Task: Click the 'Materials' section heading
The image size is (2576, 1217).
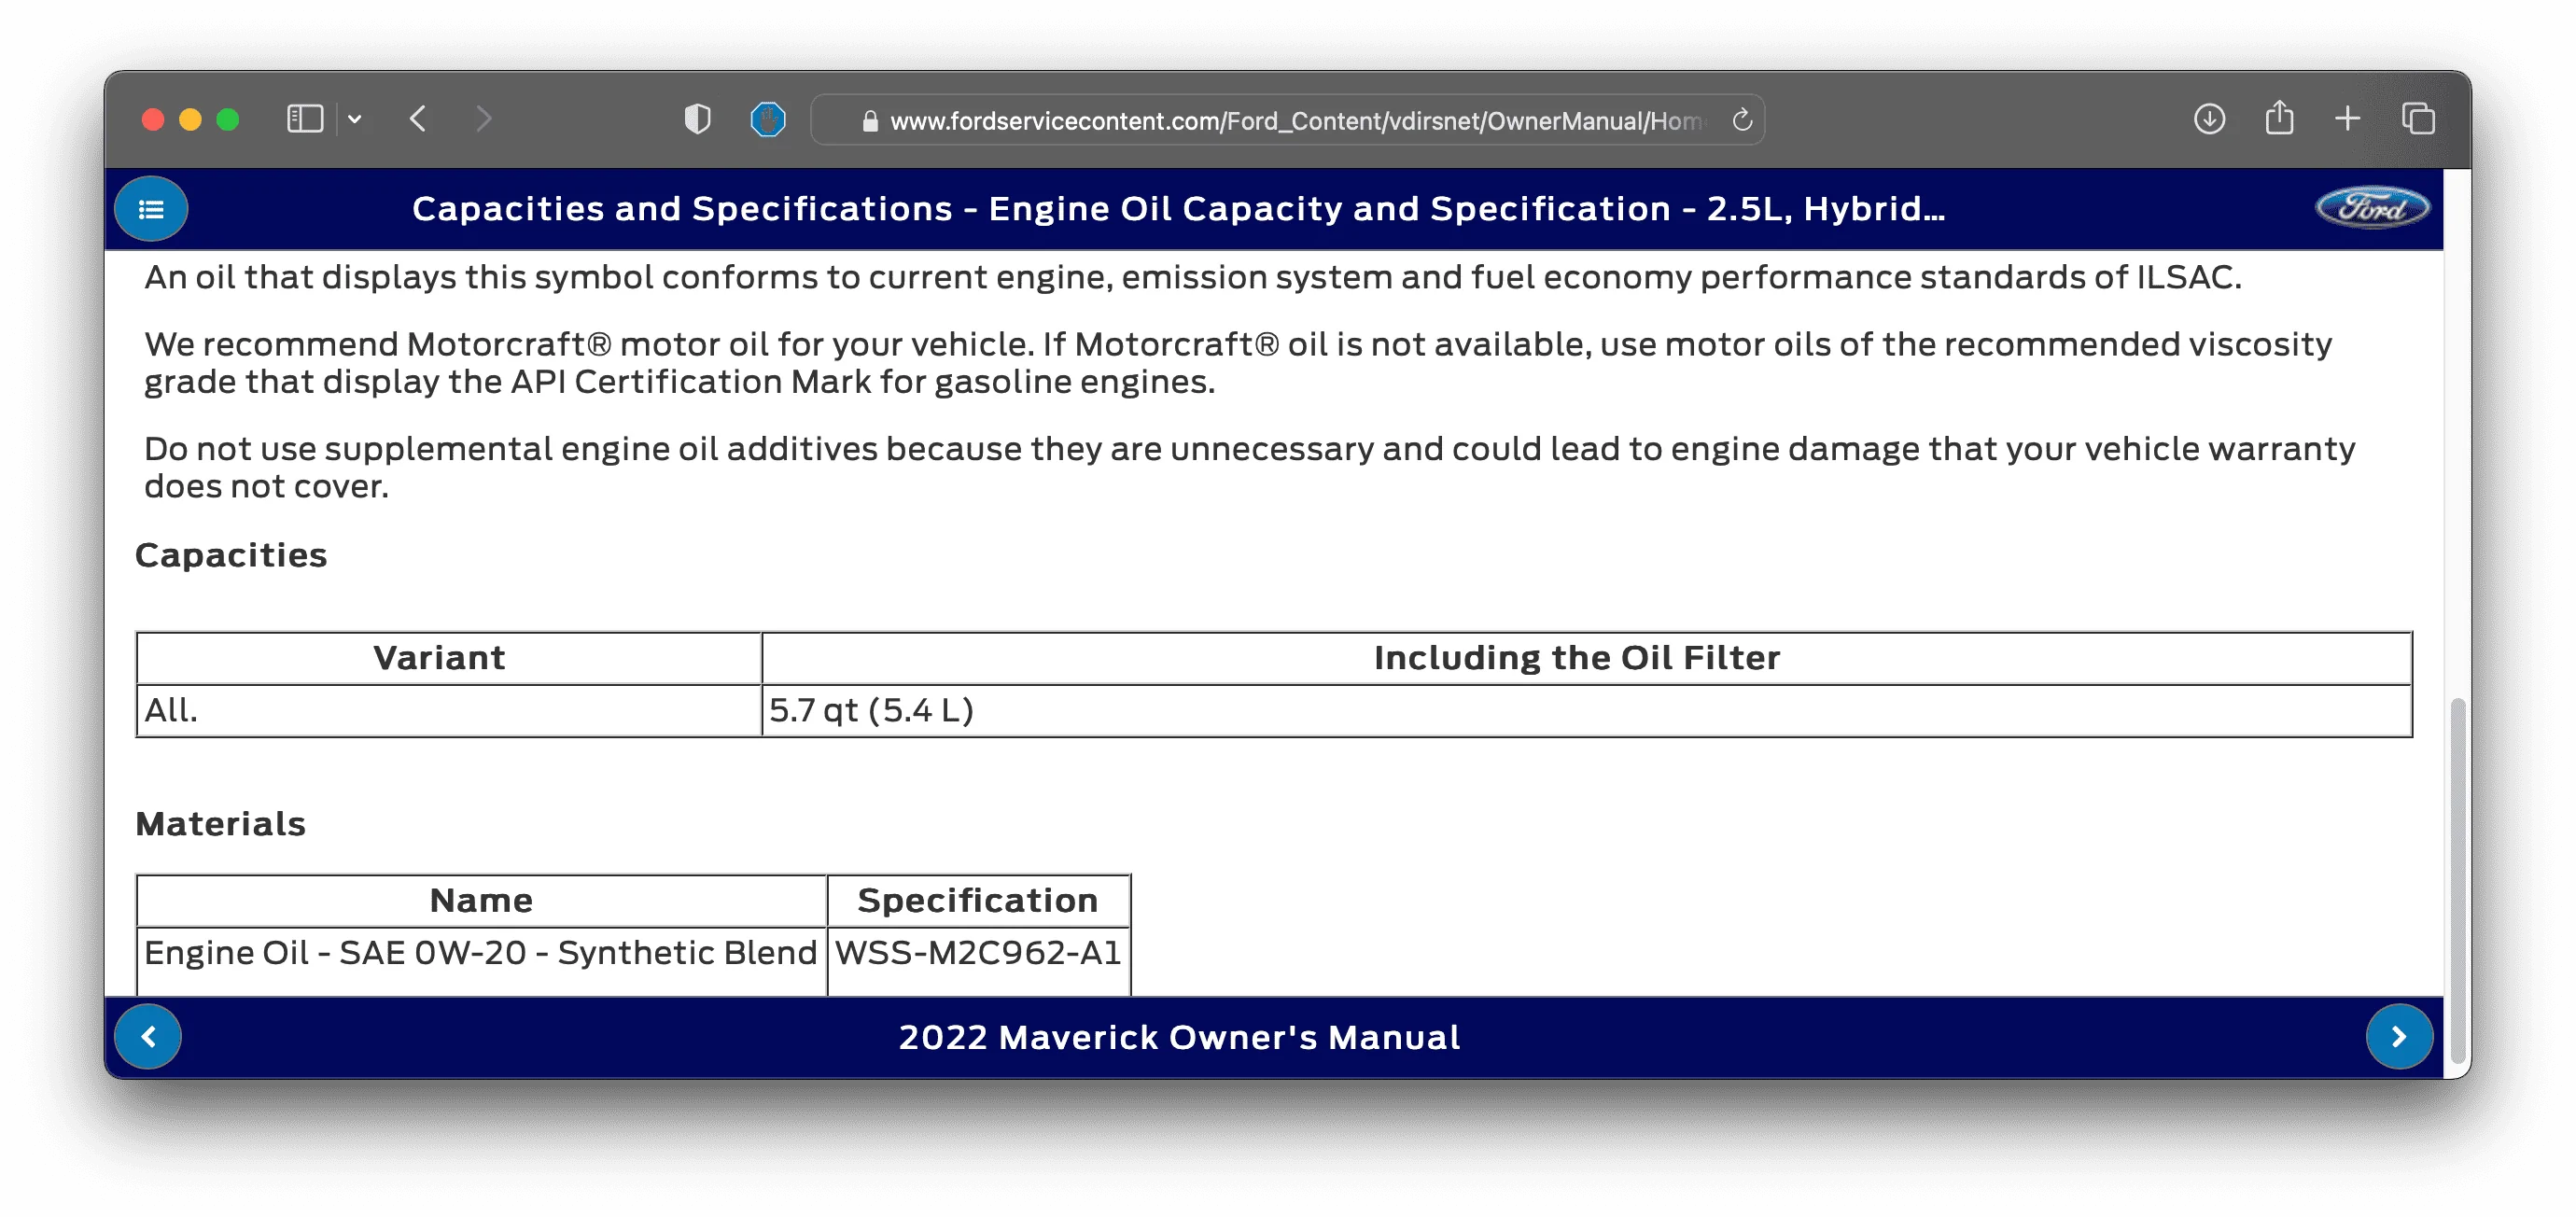Action: pyautogui.click(x=220, y=824)
